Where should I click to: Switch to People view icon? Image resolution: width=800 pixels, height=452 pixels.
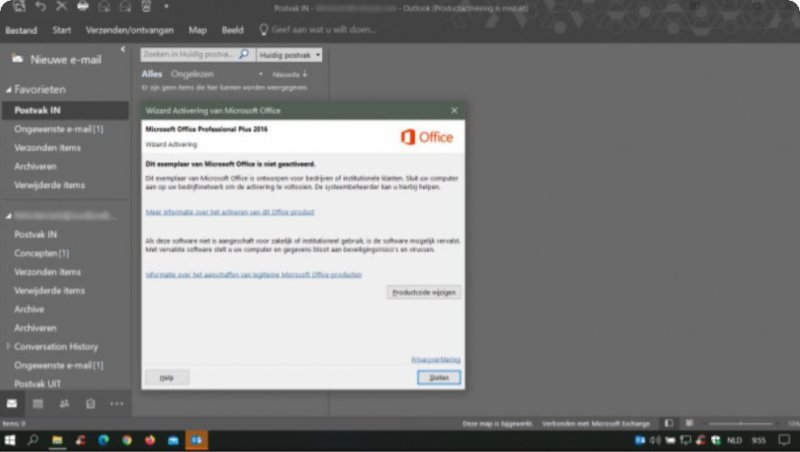[x=64, y=404]
